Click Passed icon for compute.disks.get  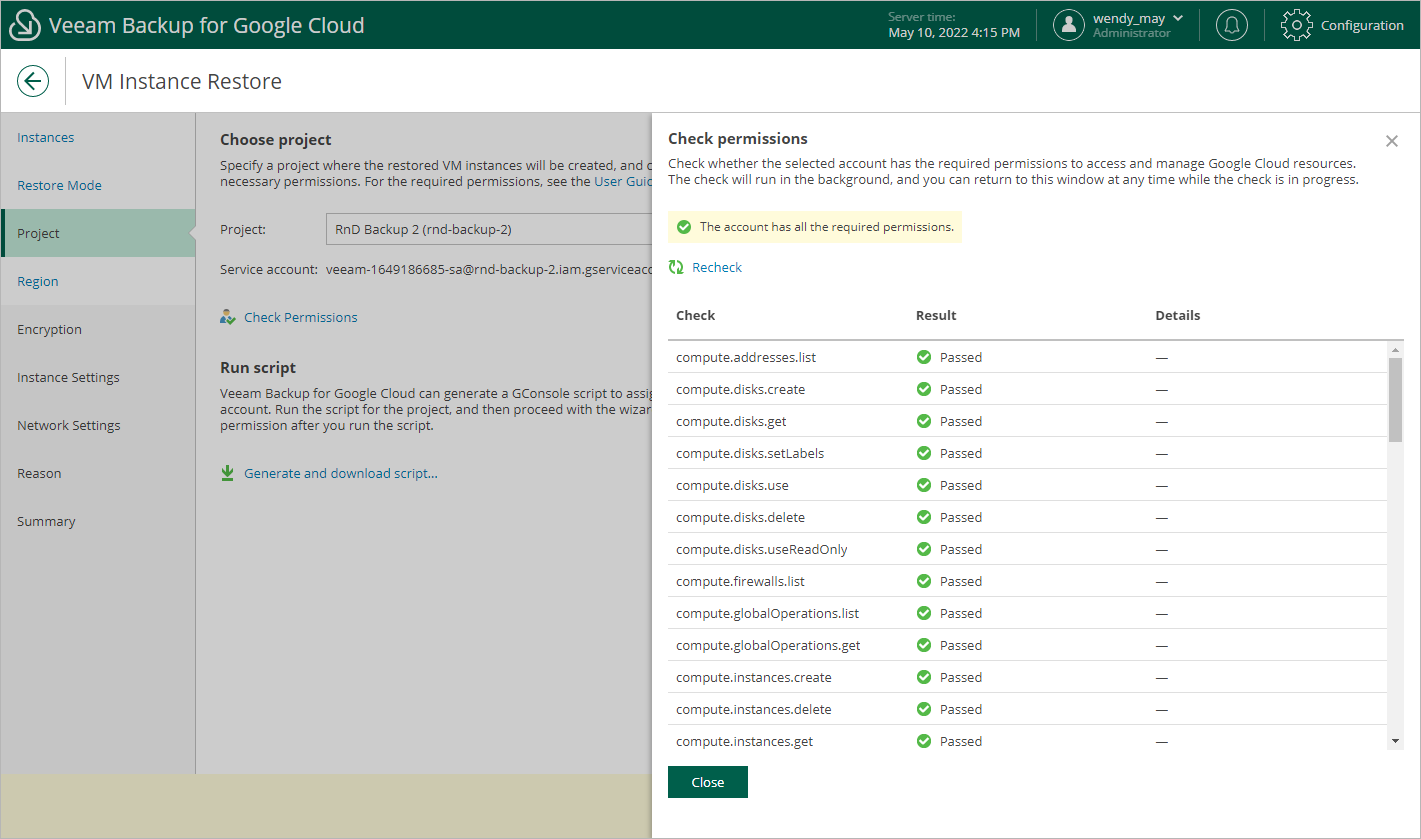(924, 421)
